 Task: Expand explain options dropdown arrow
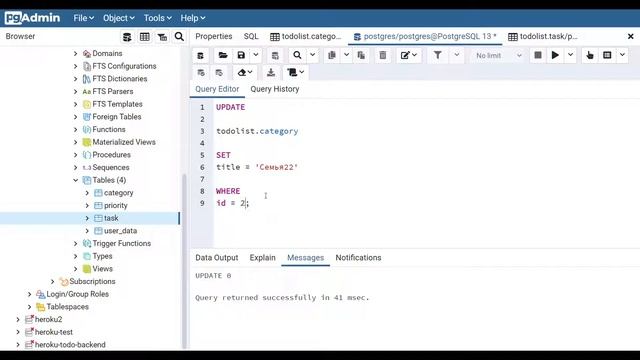point(622,55)
